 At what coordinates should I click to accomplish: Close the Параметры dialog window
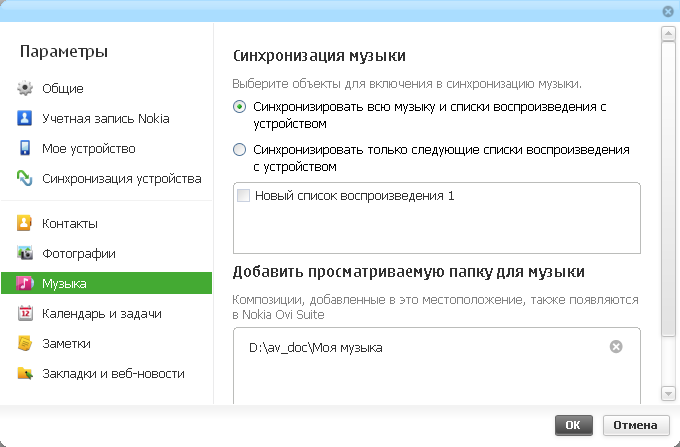(668, 11)
